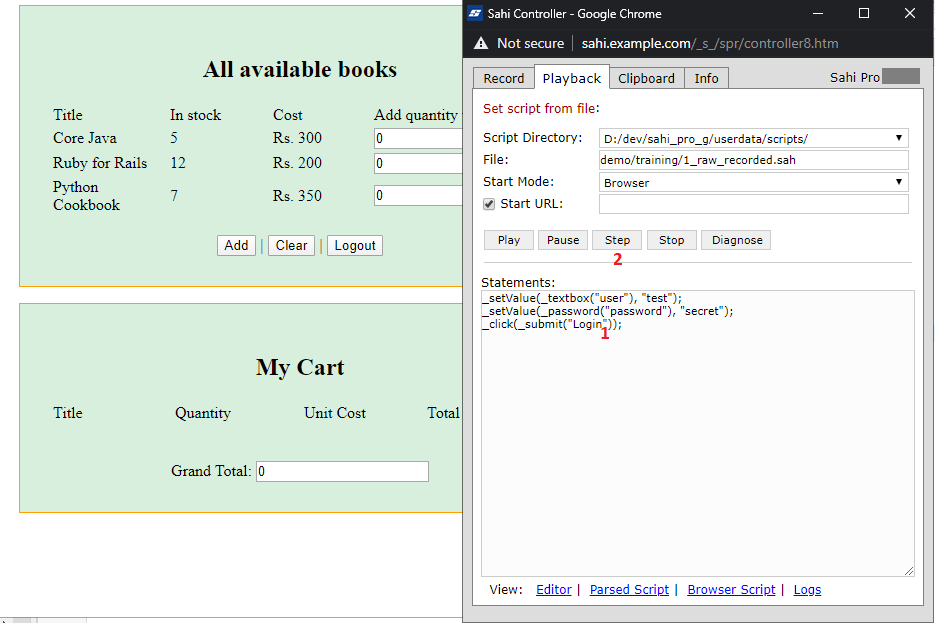The image size is (935, 623).
Task: Click the Logout button
Action: click(355, 246)
